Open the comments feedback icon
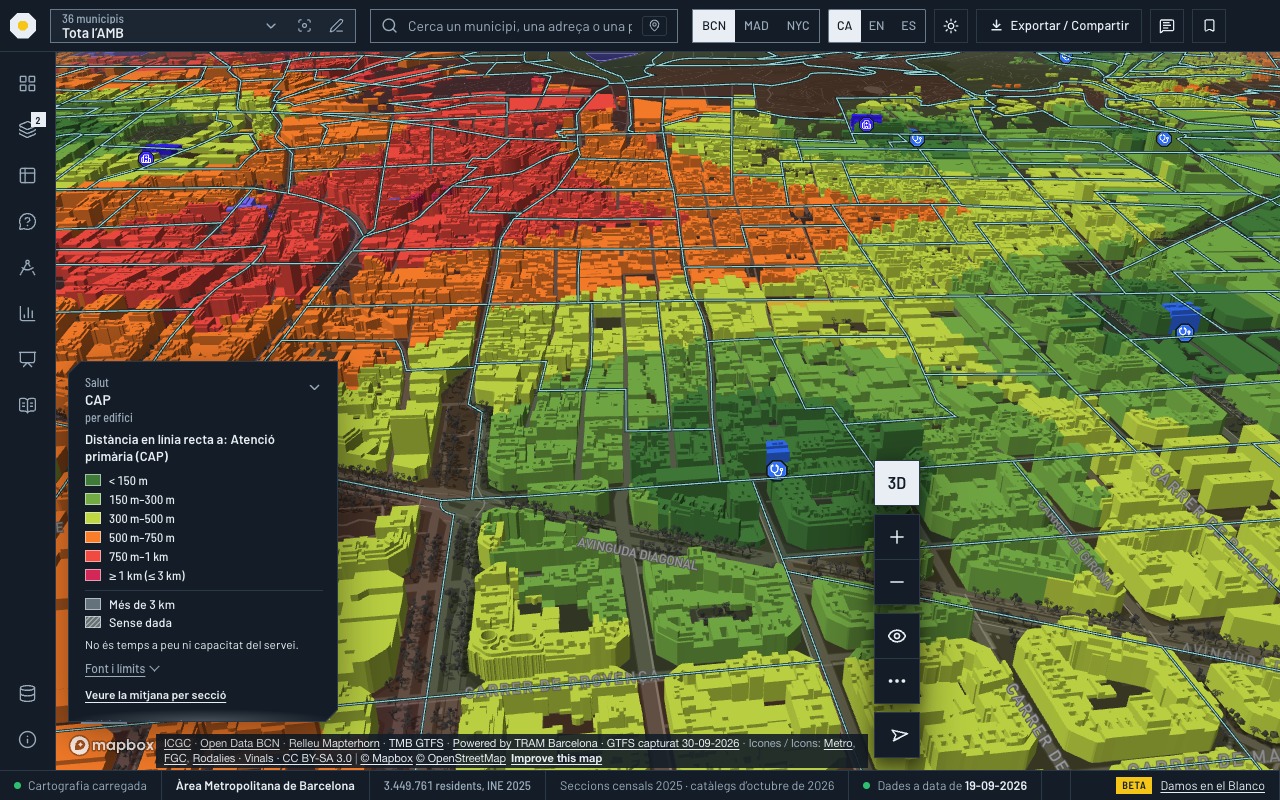The height and width of the screenshot is (800, 1280). [1167, 26]
